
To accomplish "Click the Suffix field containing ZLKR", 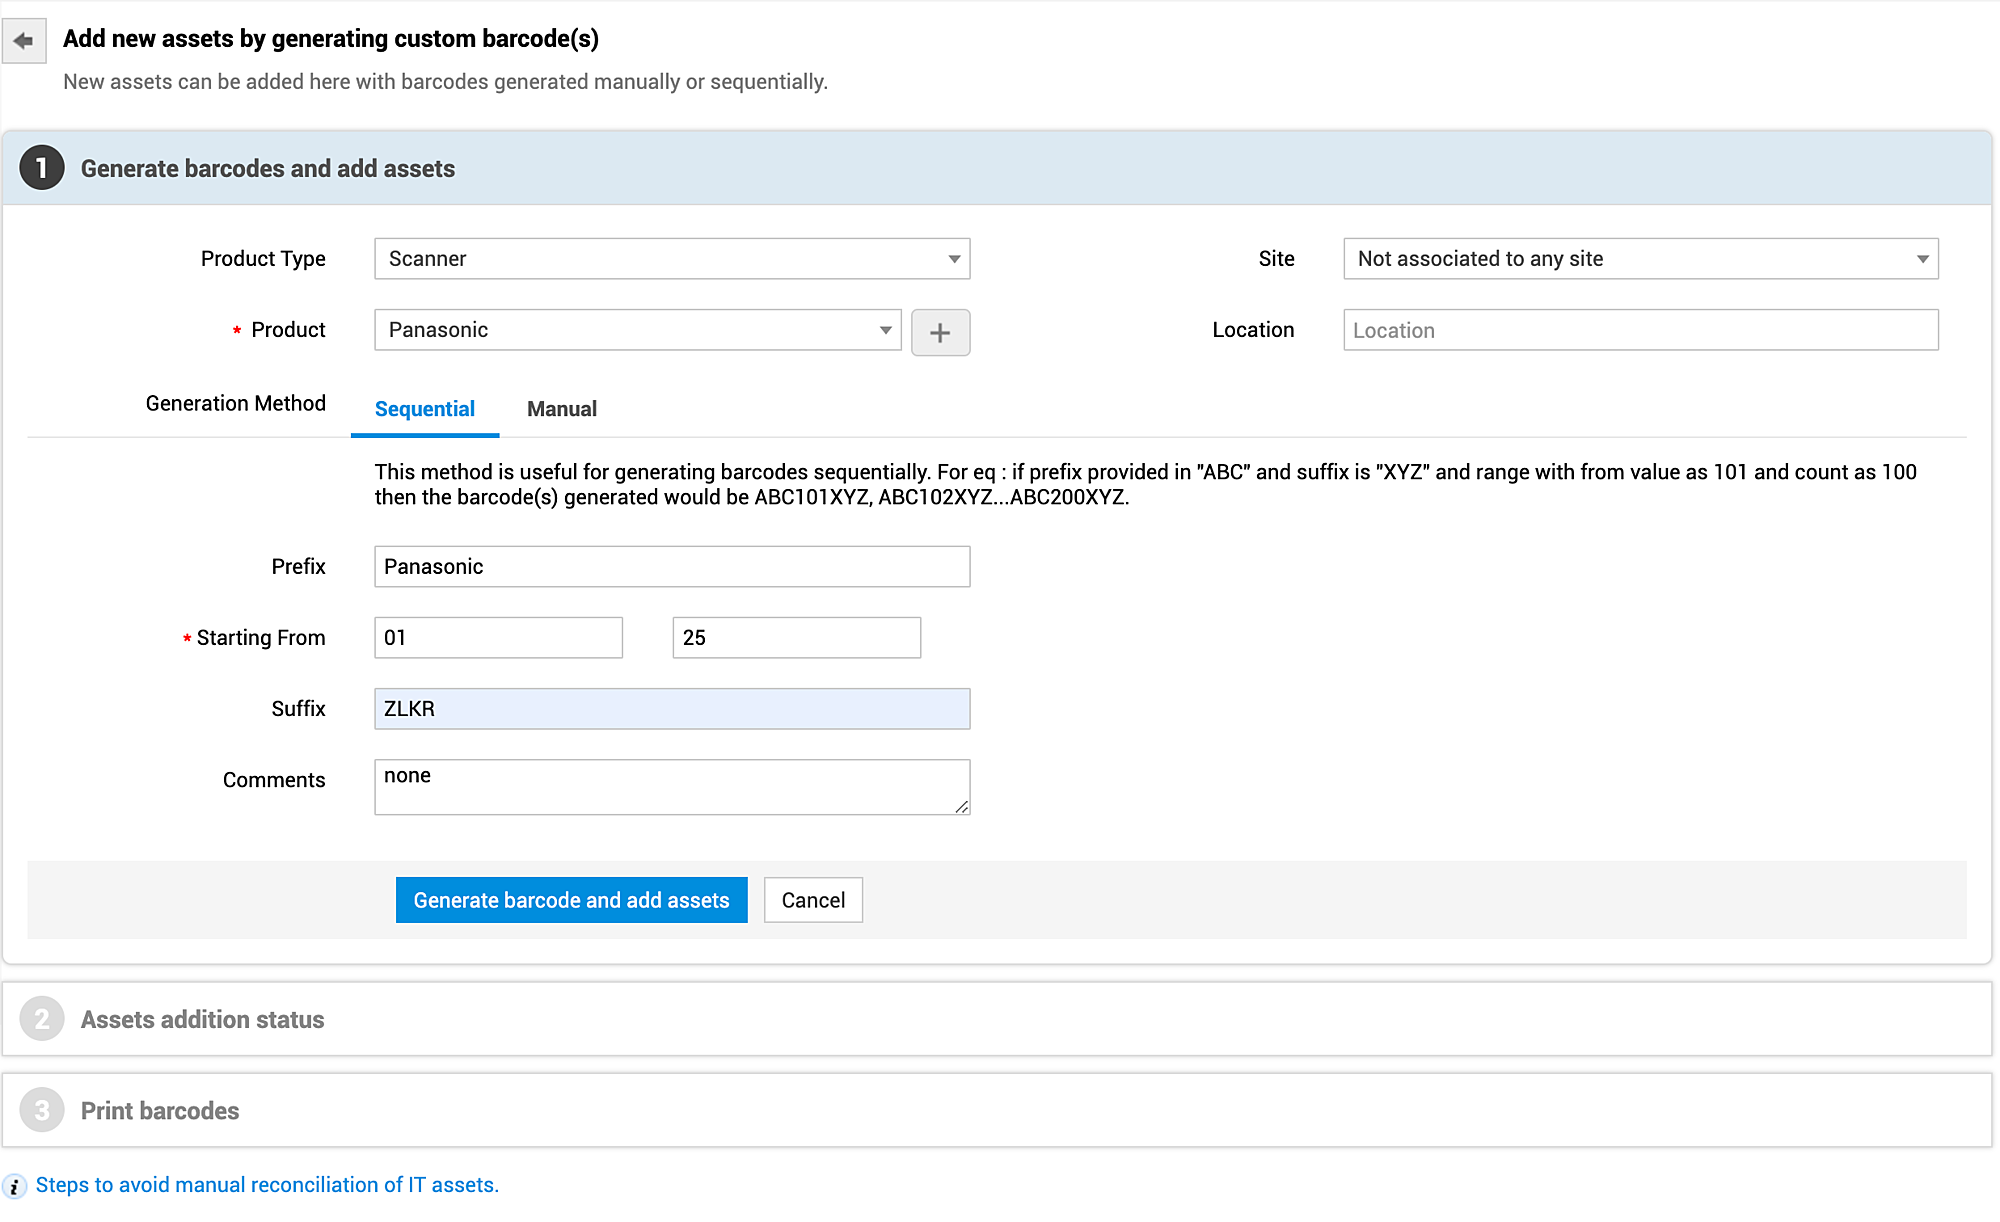I will point(671,709).
